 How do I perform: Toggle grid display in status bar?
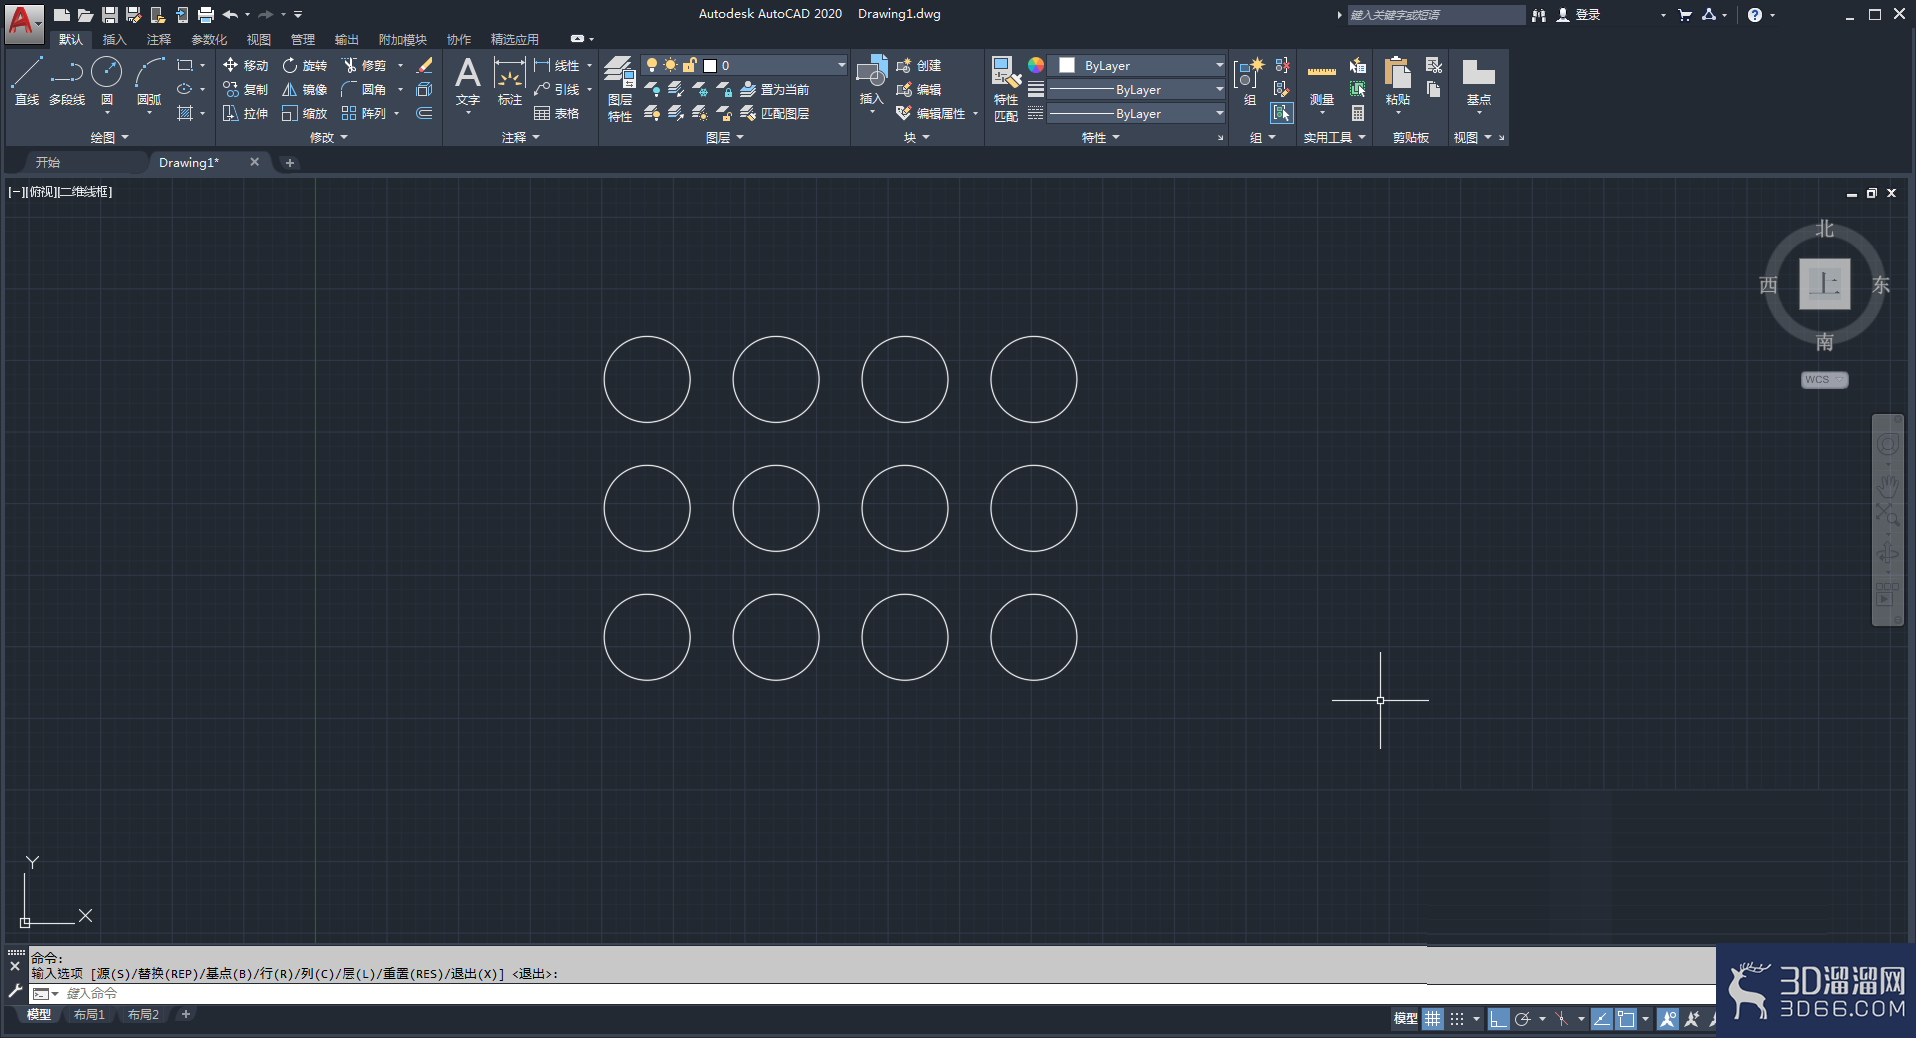click(1433, 1019)
